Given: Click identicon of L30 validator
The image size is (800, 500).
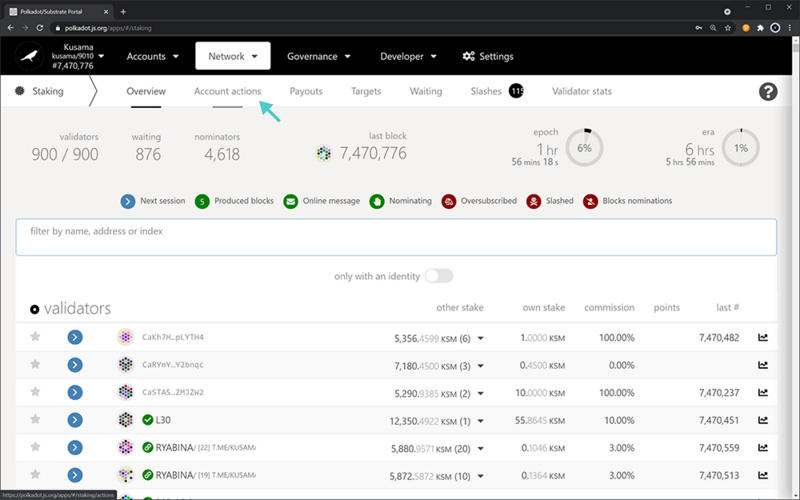Looking at the screenshot, I should click(x=126, y=420).
